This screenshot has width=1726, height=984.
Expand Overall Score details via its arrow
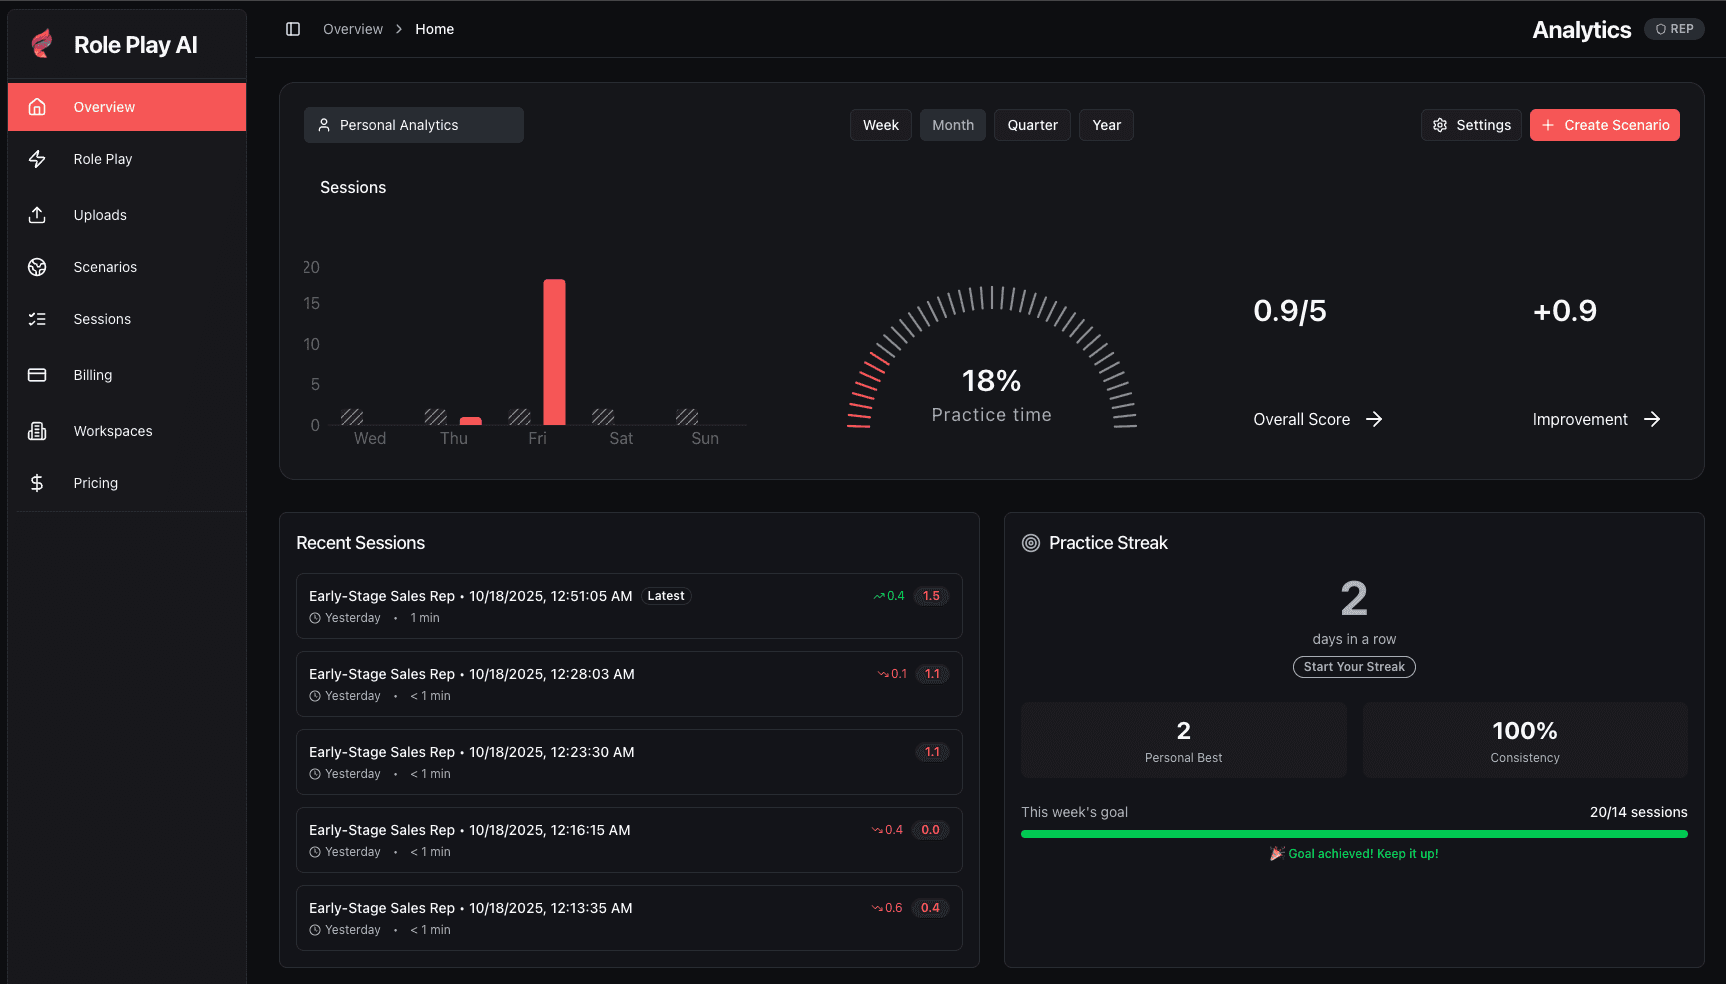point(1374,419)
